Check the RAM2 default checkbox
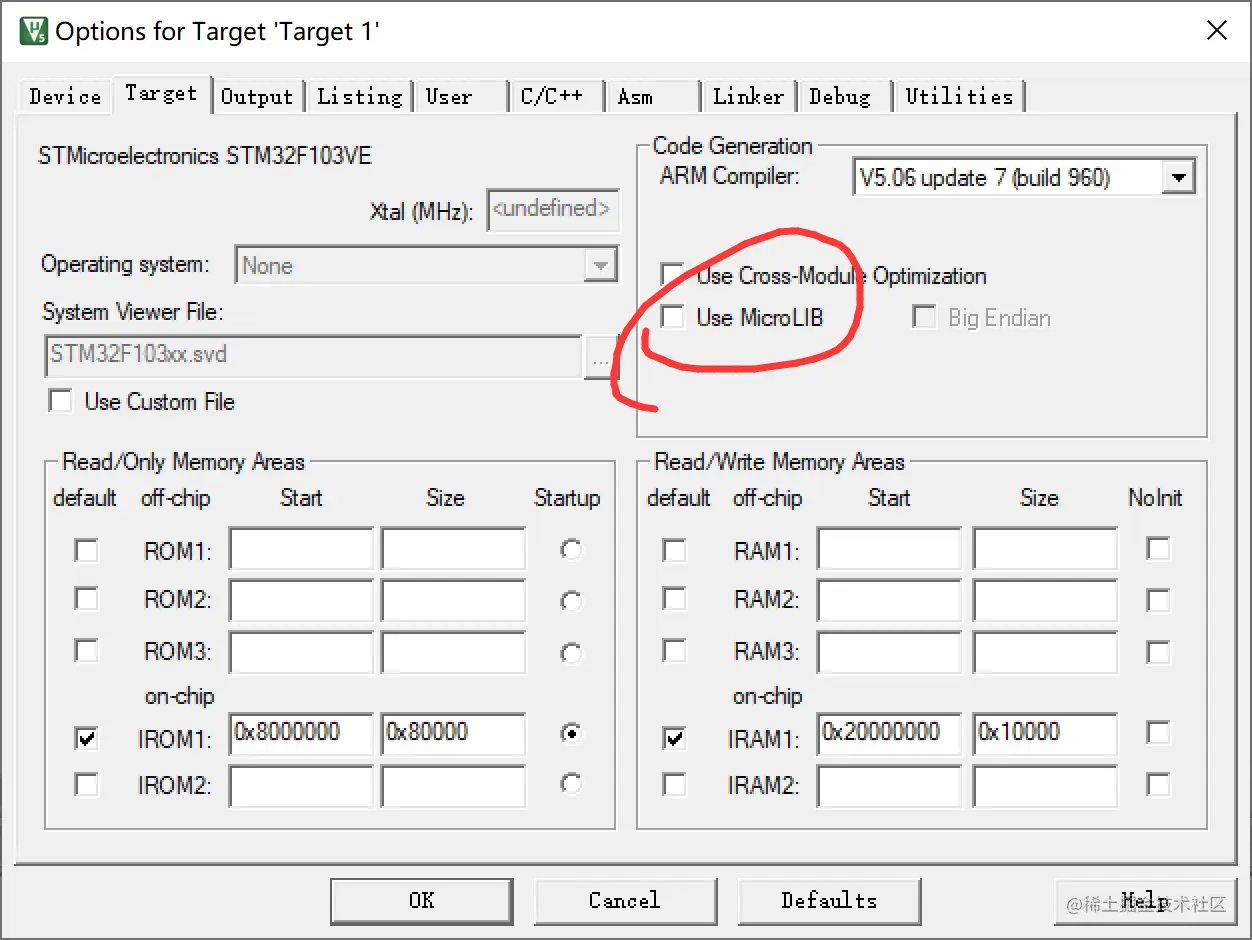 coord(675,599)
